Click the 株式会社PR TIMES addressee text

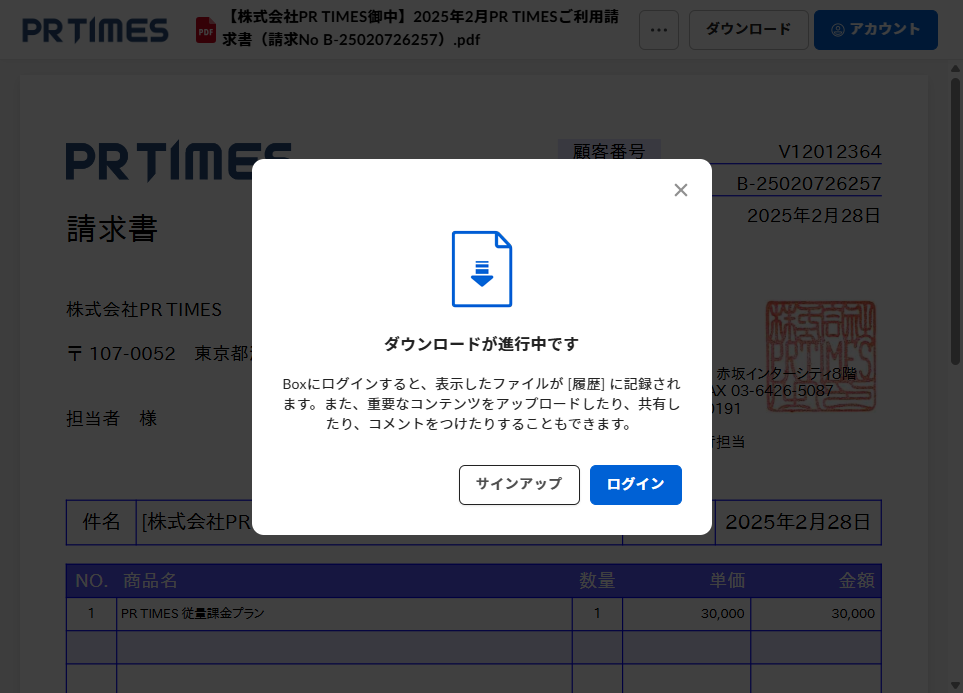[144, 310]
